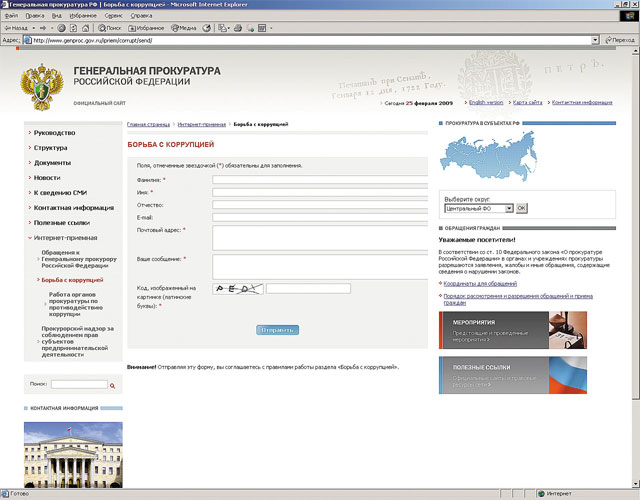Click the Главная страница breadcrumb
640x500 pixels.
(x=148, y=124)
